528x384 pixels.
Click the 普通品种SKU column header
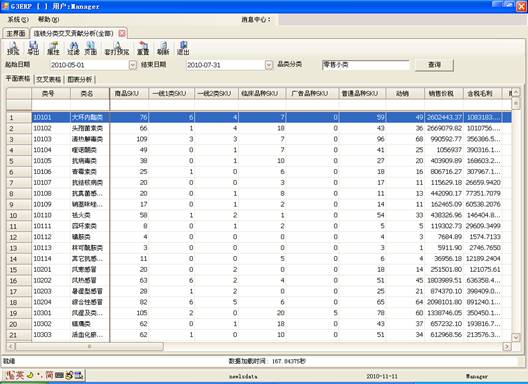(362, 93)
